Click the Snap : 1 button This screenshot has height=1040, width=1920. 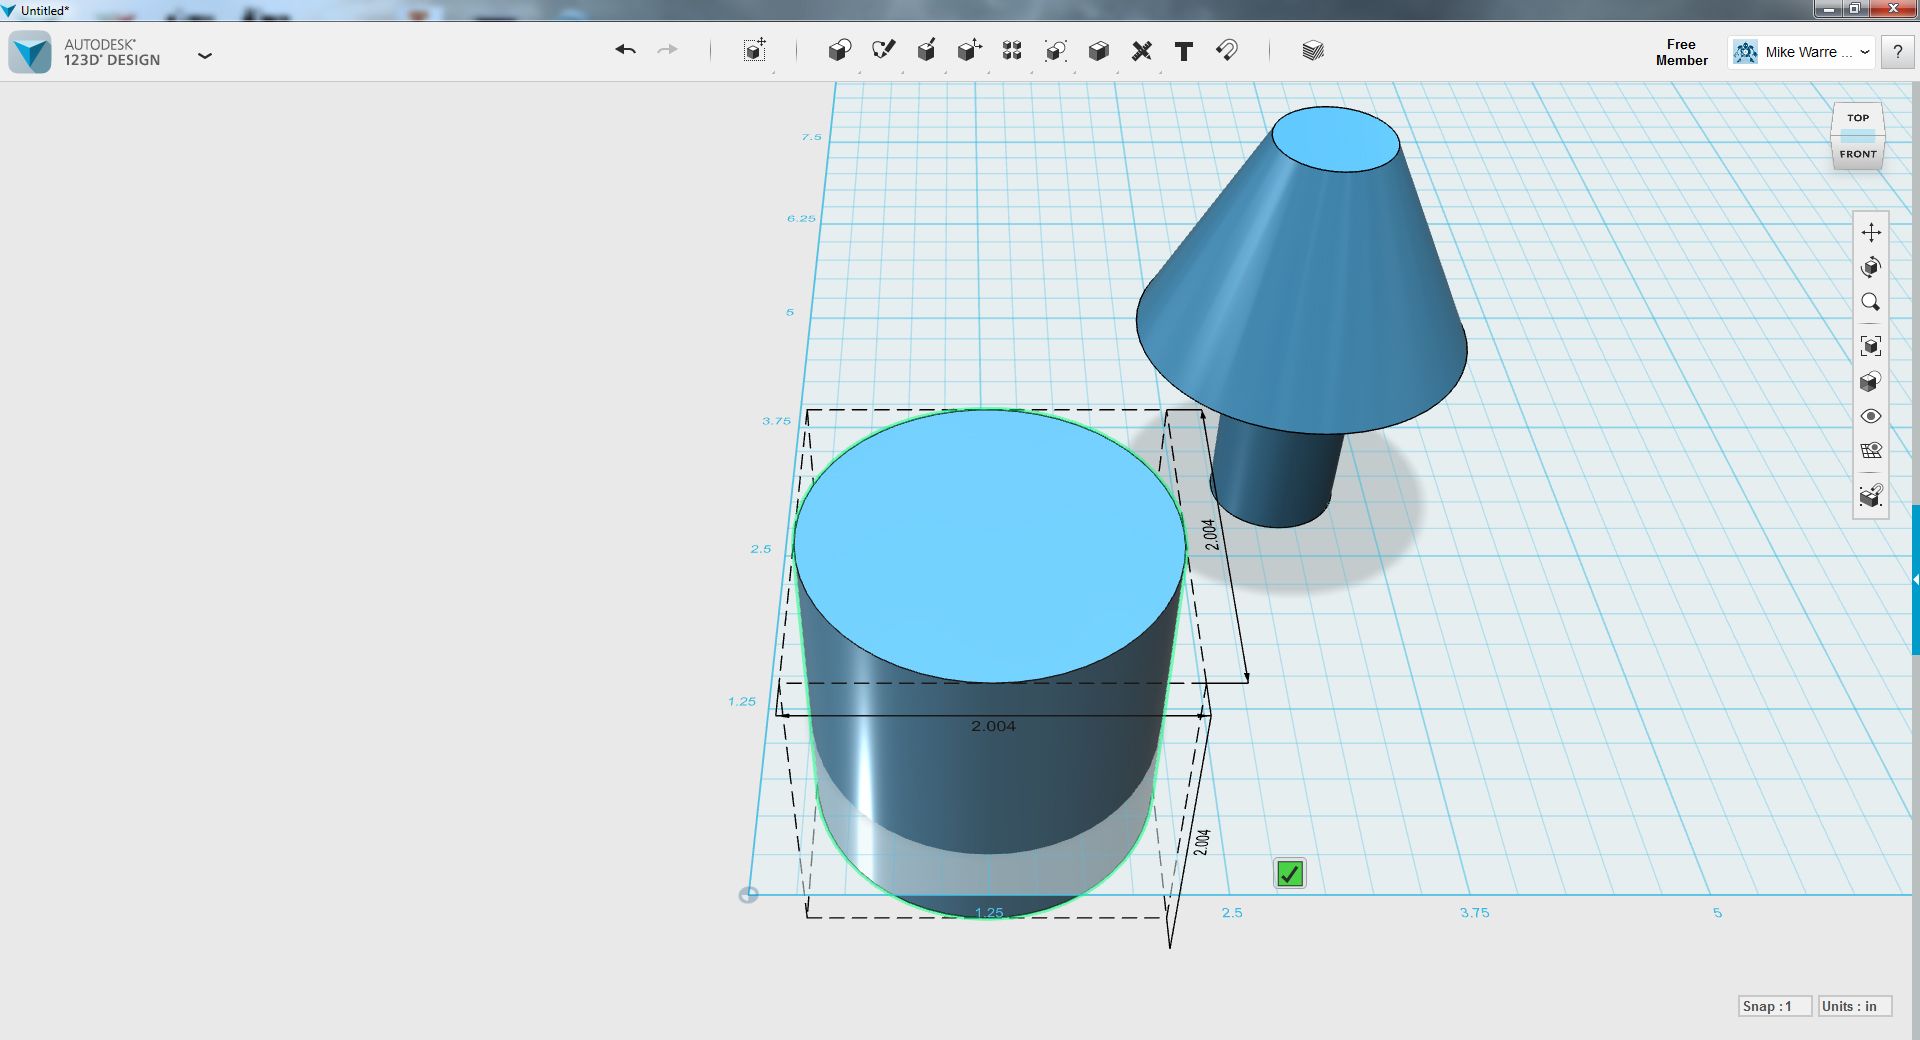[1775, 1006]
